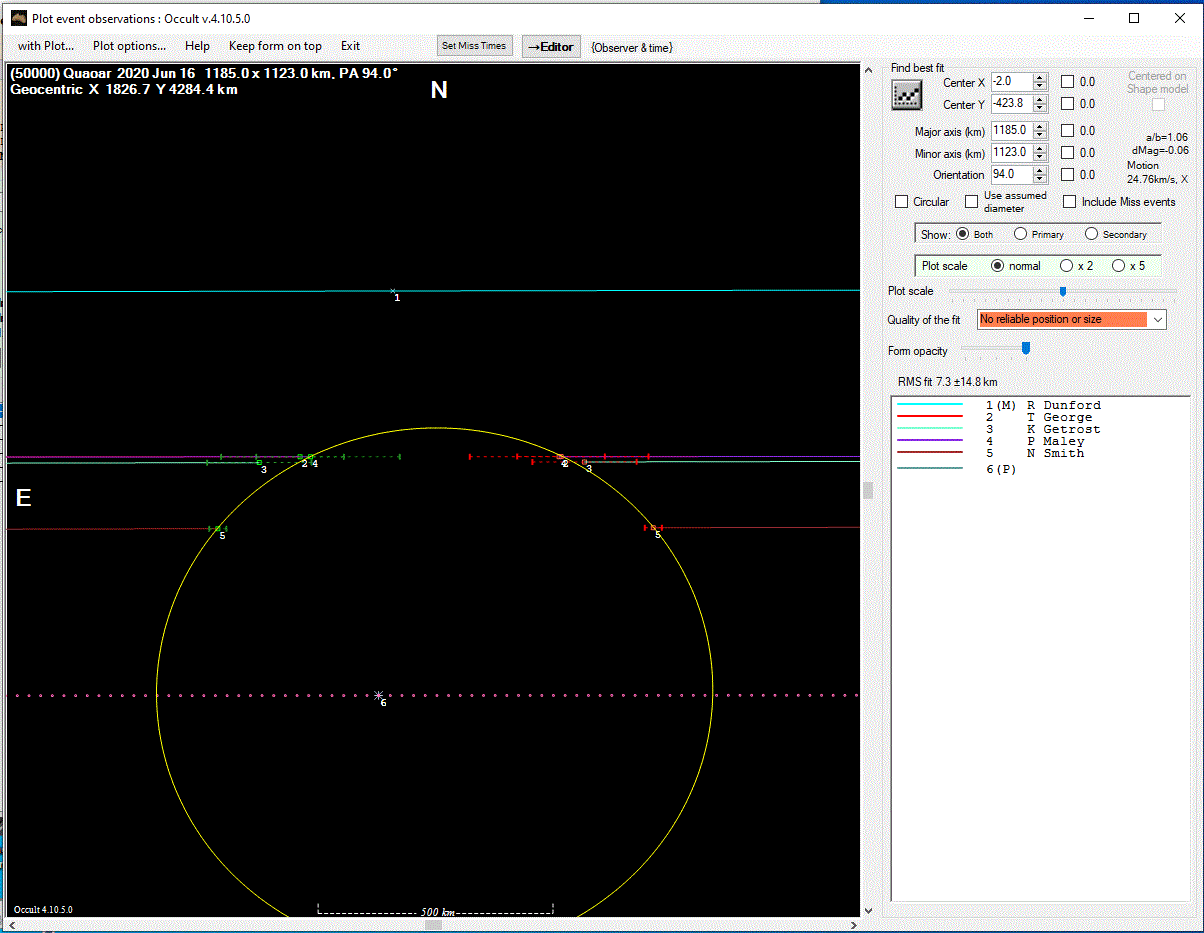Open the Help menu
This screenshot has height=933, width=1204.
[197, 46]
